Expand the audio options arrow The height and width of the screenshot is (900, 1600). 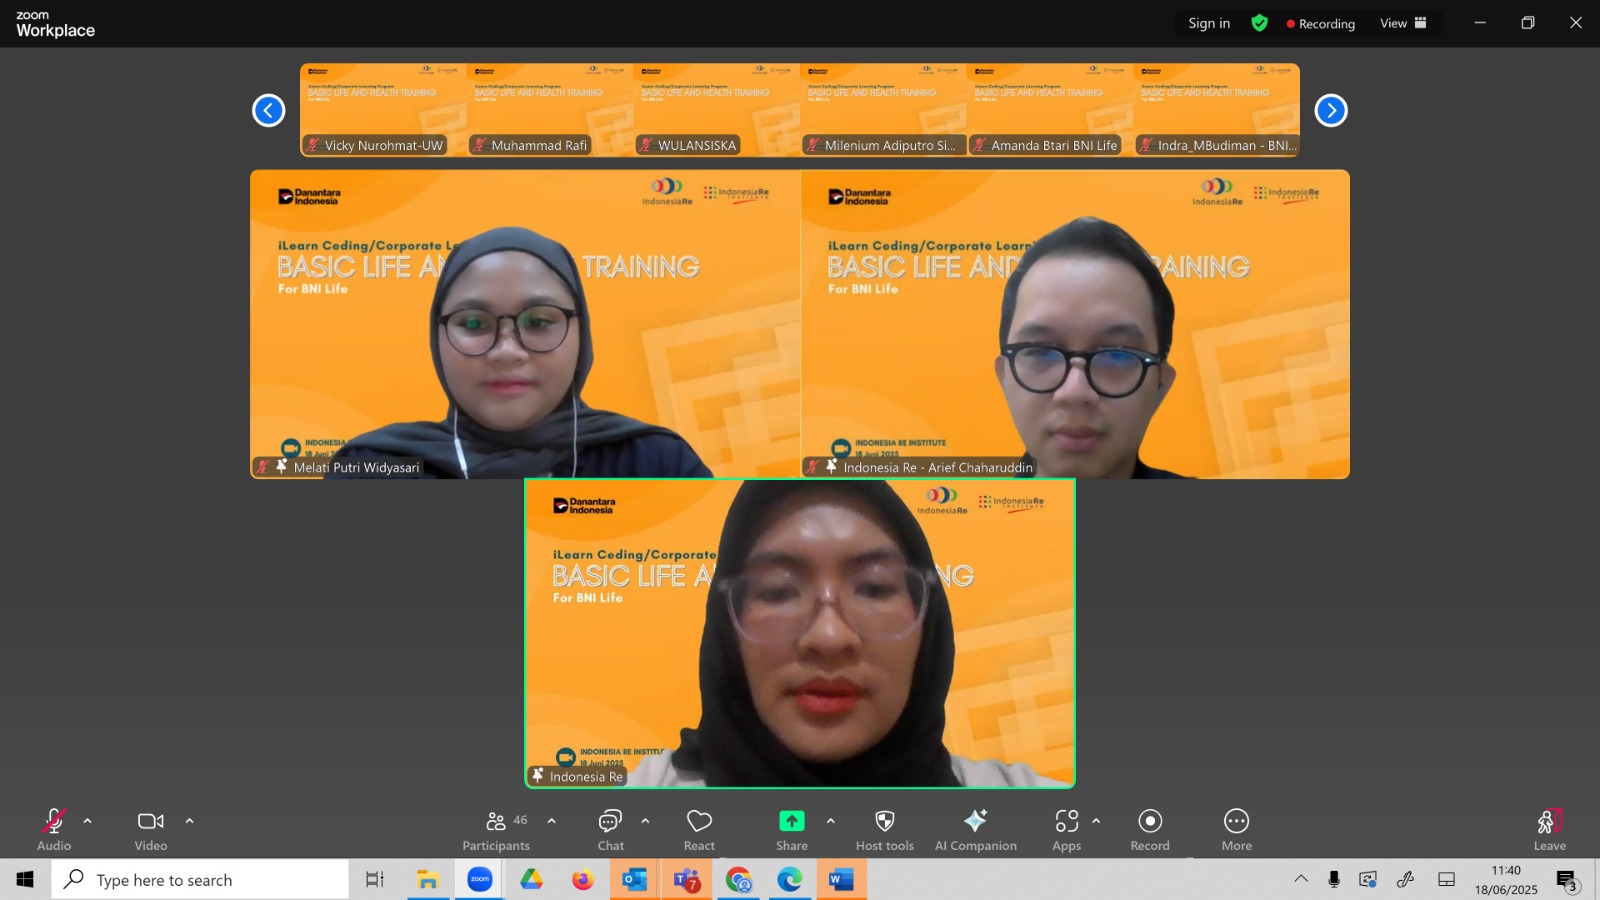pyautogui.click(x=88, y=821)
